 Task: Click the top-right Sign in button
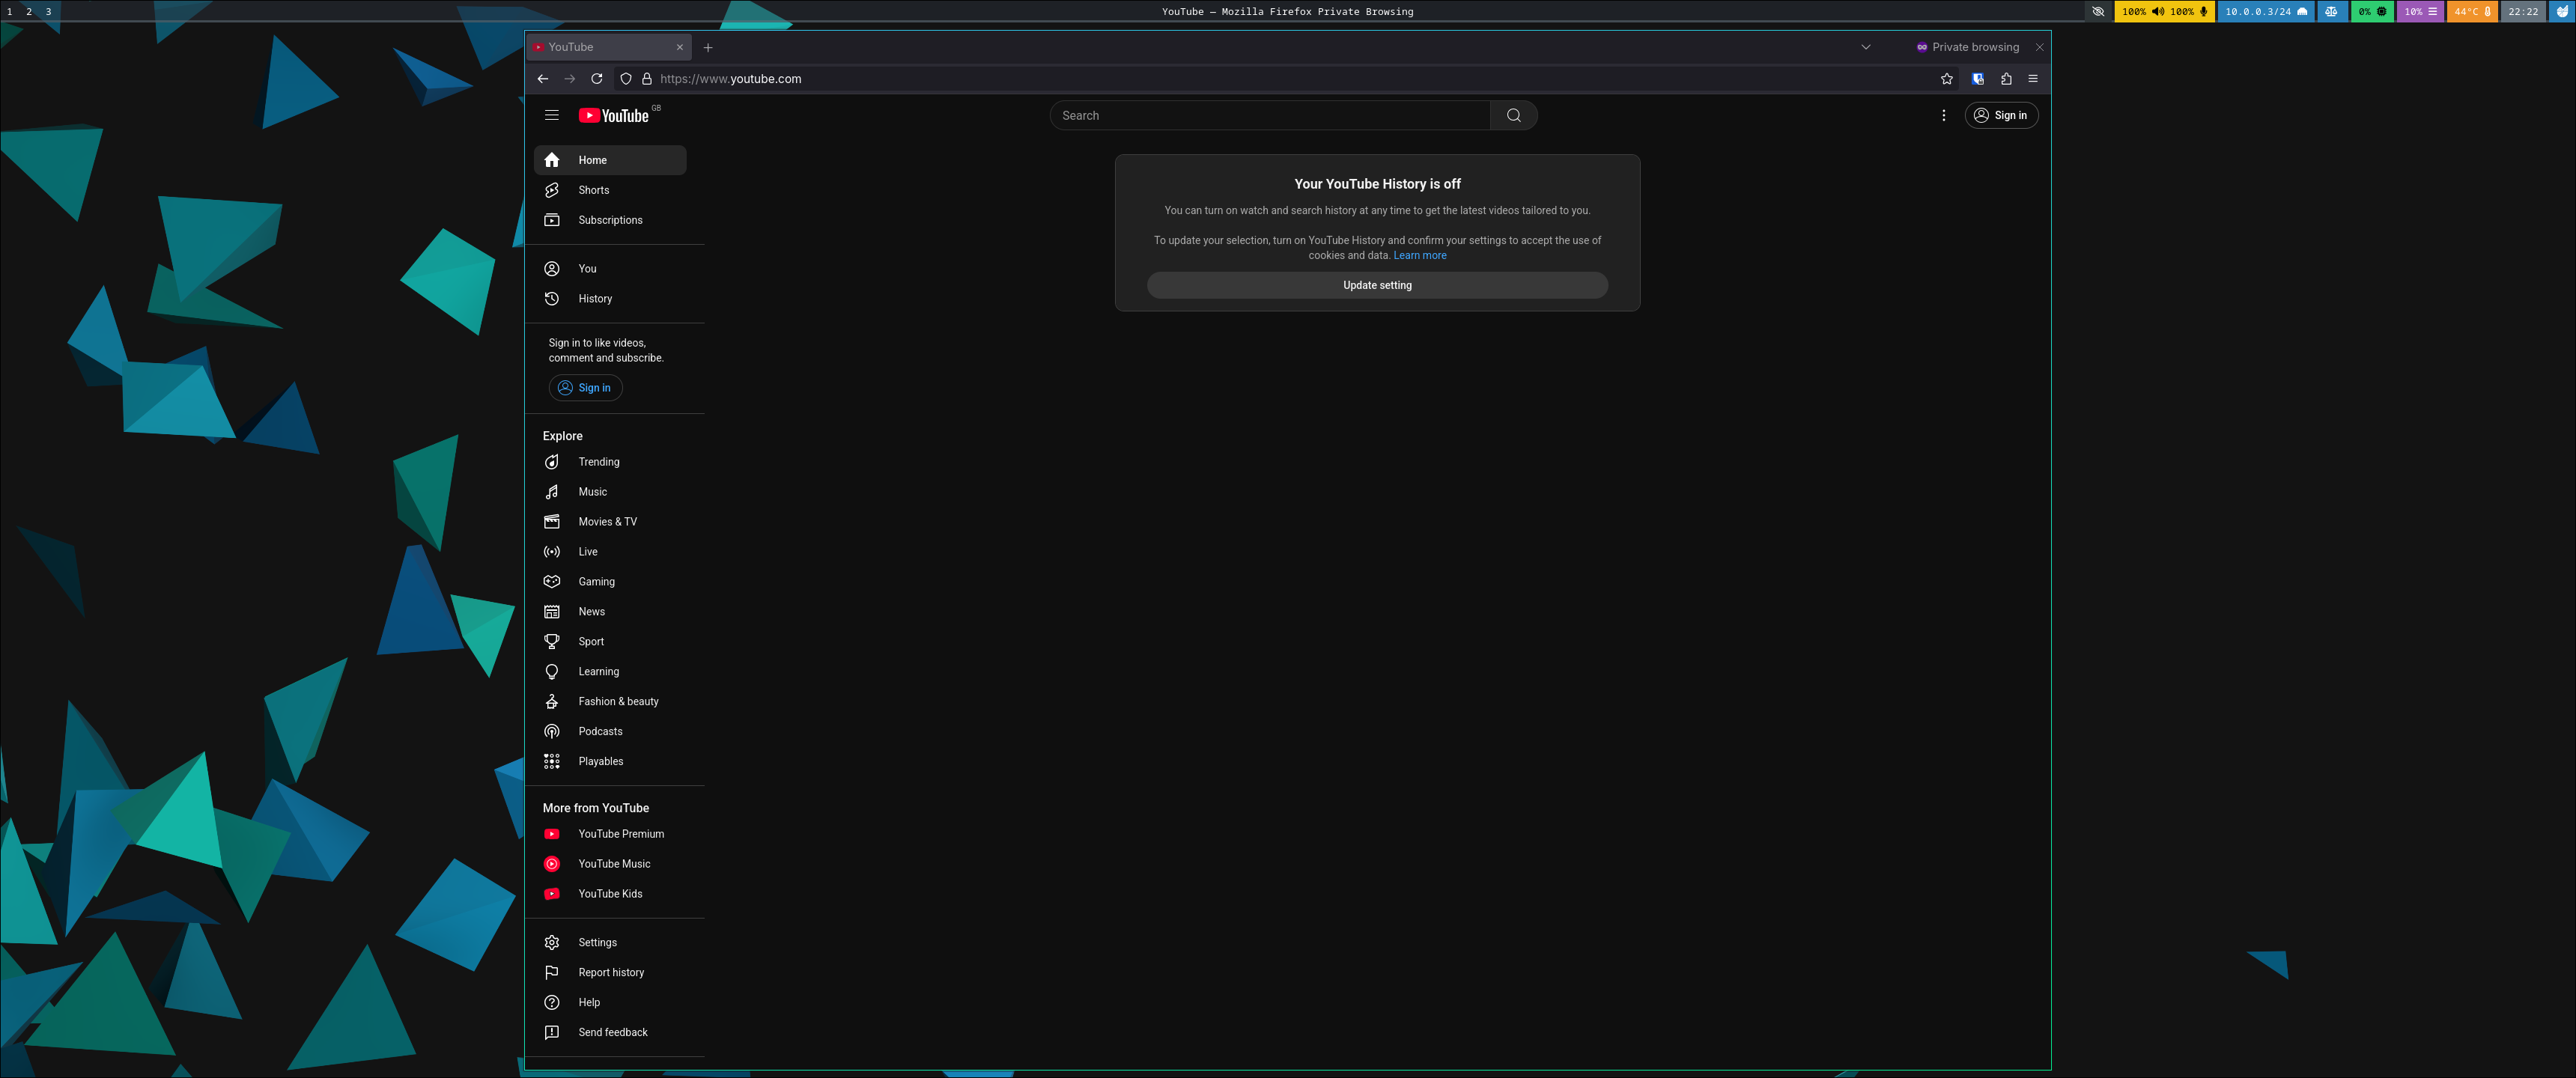[2000, 115]
